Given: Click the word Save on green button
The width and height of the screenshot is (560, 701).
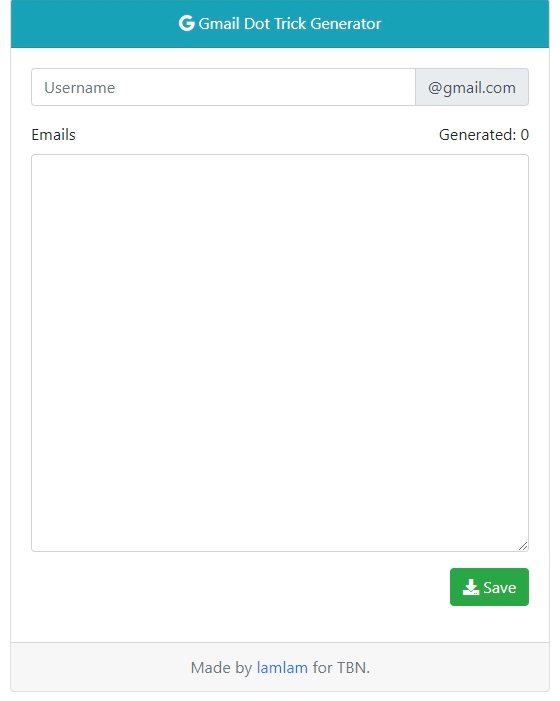Looking at the screenshot, I should 500,587.
